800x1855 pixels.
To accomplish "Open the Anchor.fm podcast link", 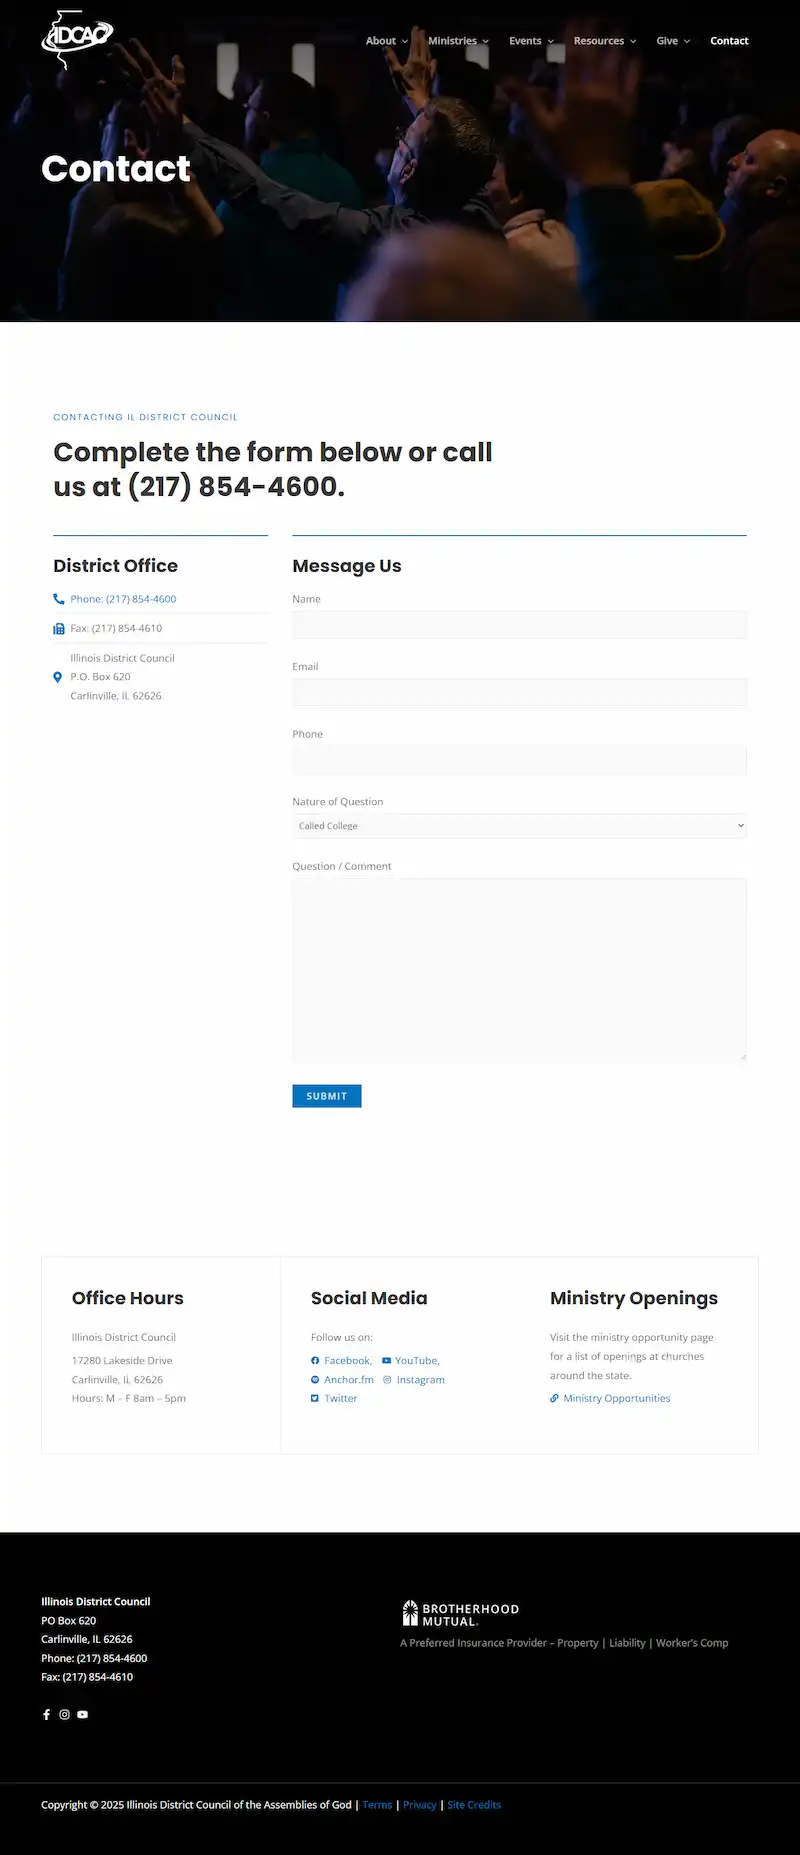I will click(348, 1379).
